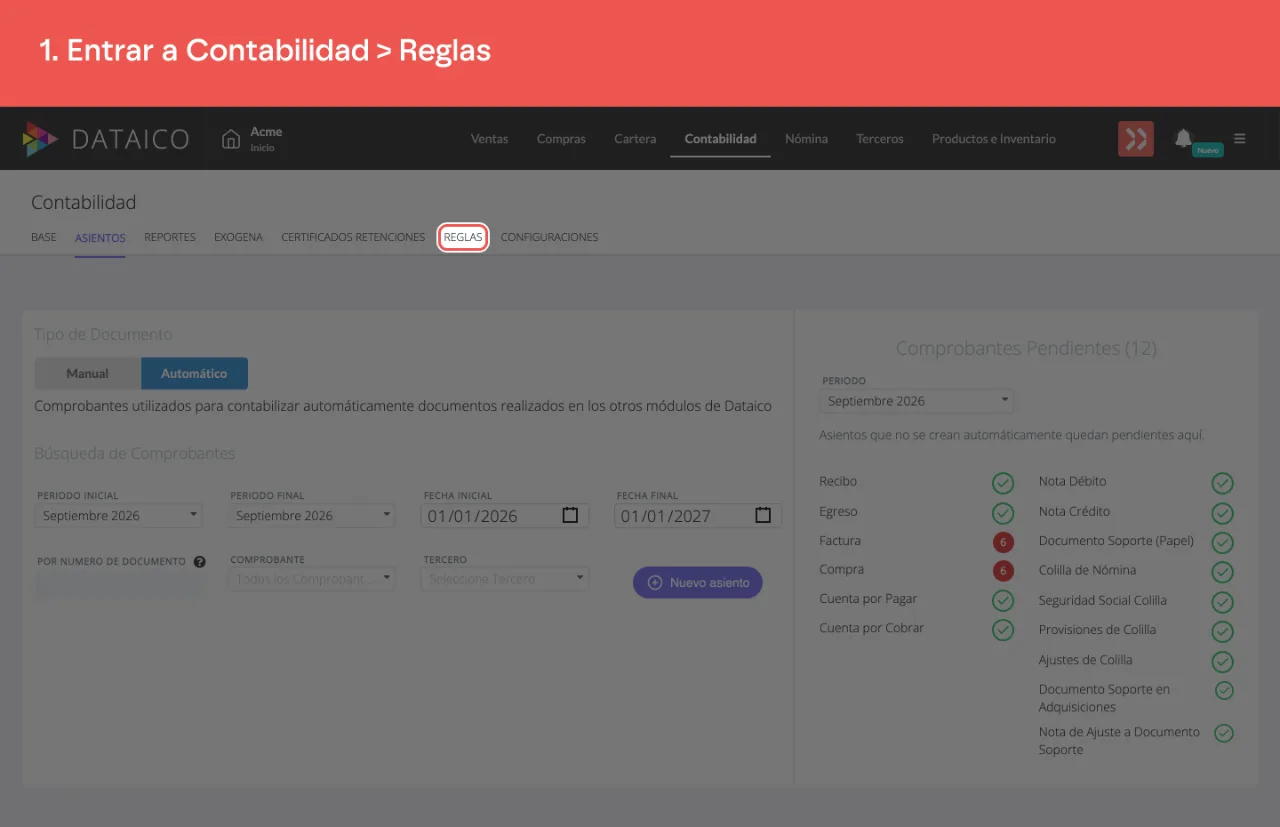Click the Provisiones de Colilla text

[1097, 630]
